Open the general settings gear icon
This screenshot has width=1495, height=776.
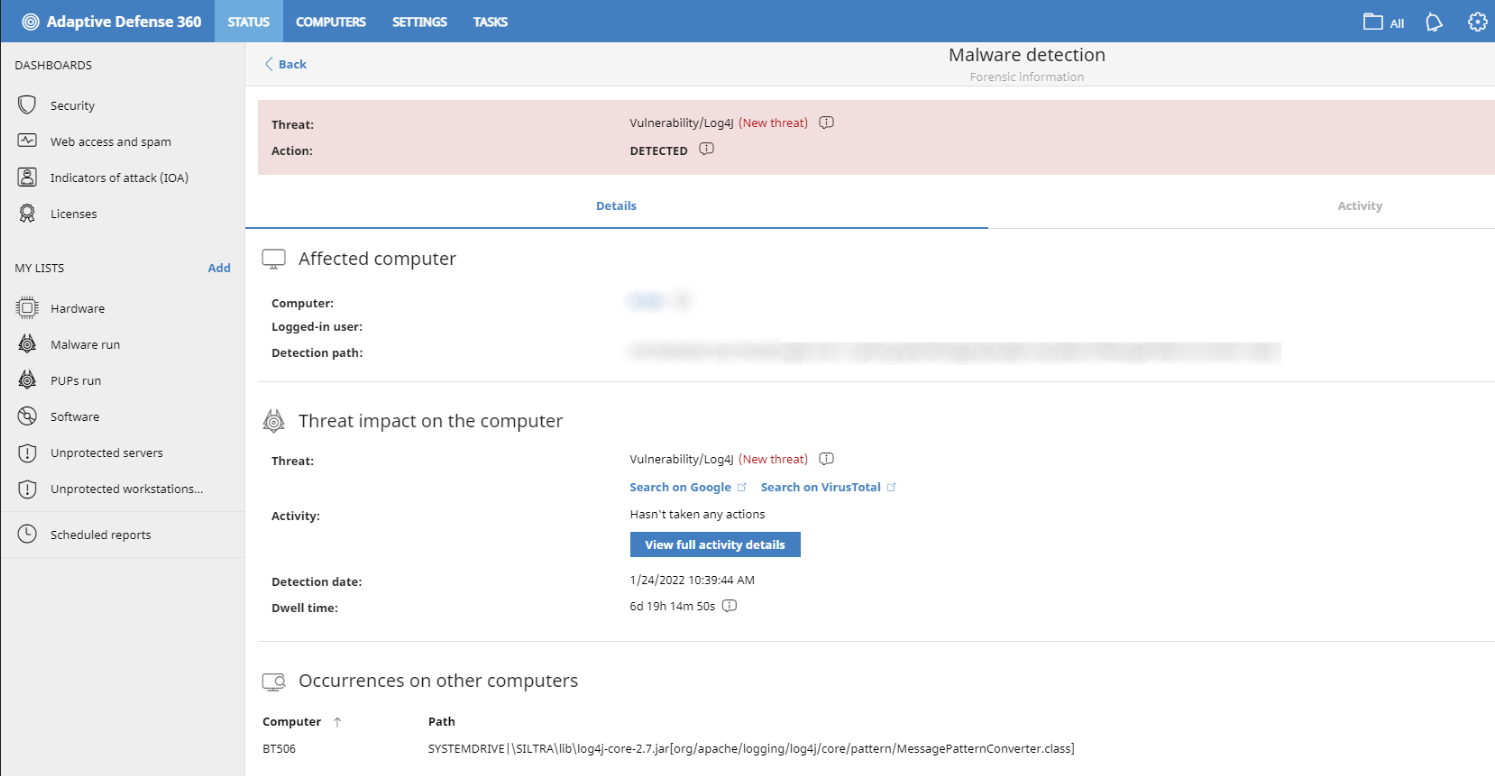tap(1477, 22)
